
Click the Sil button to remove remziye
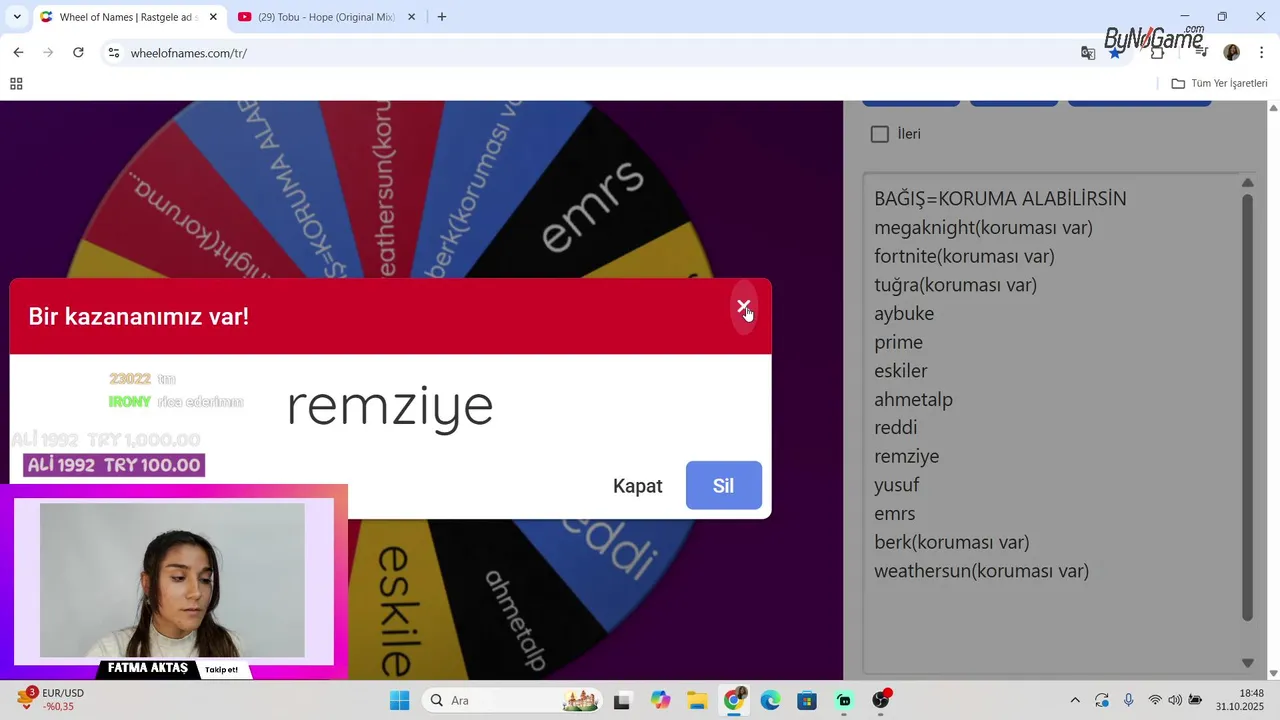[x=723, y=486]
